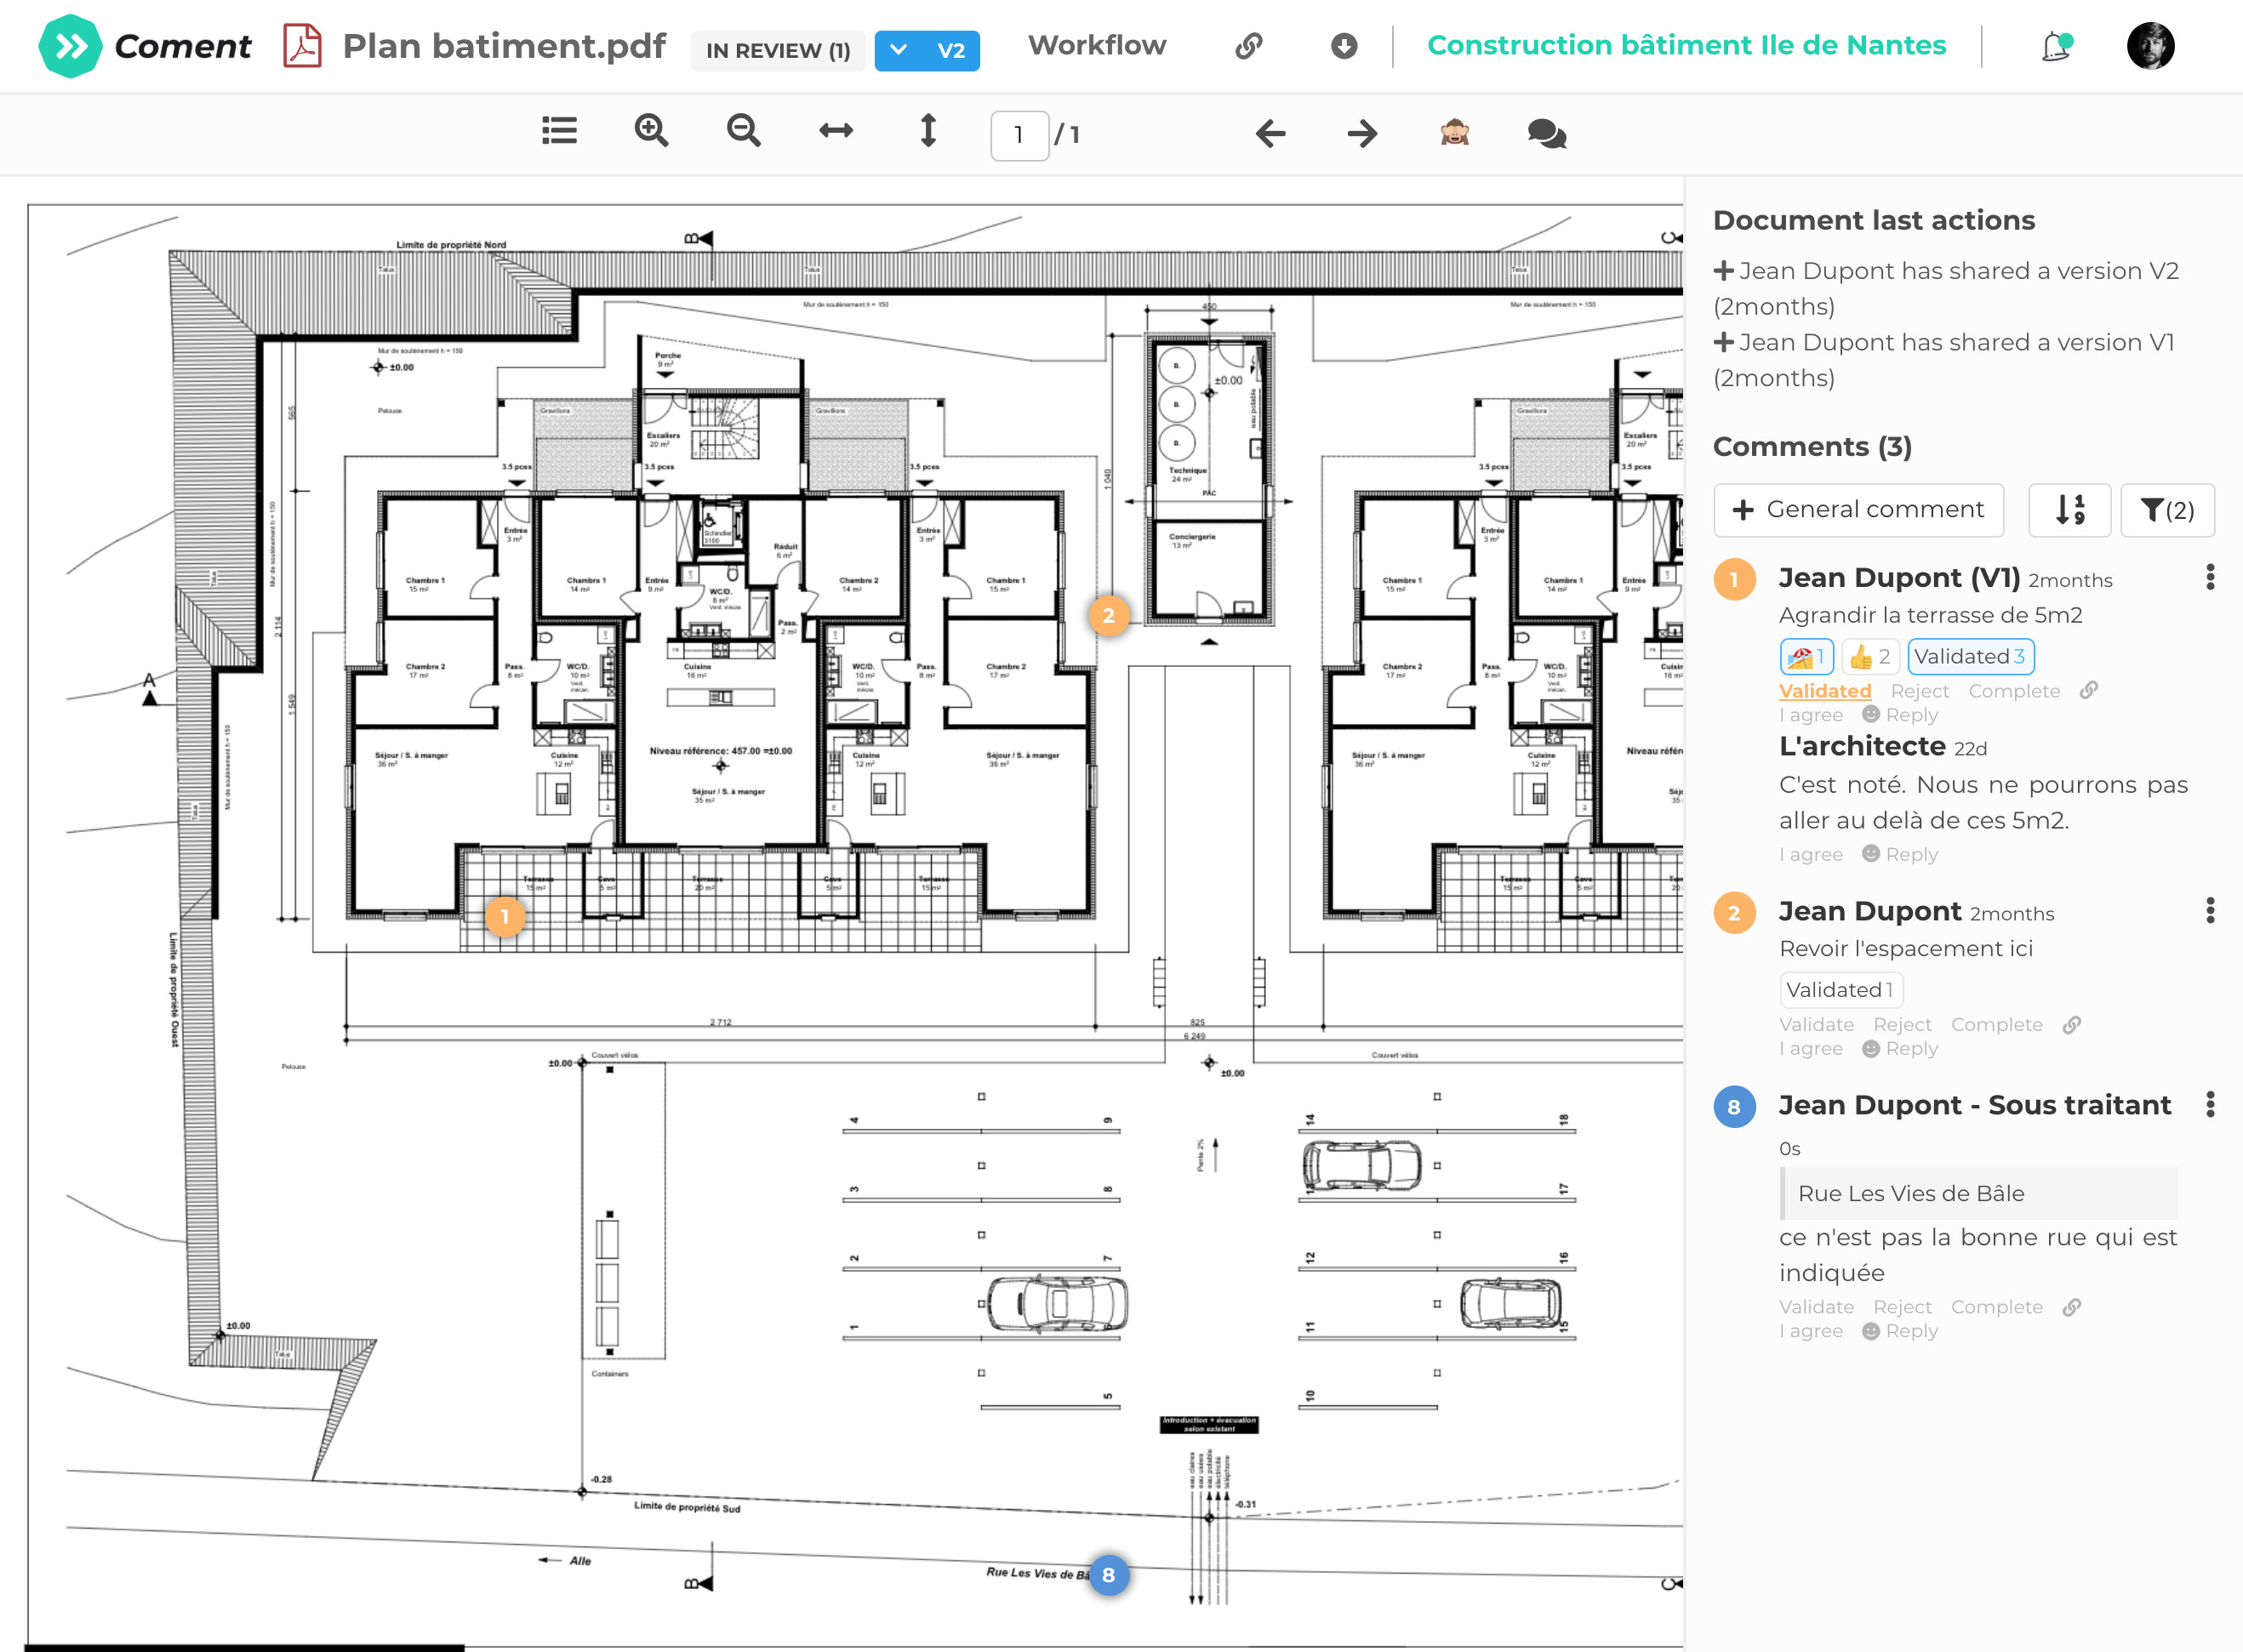
Task: Add a General comment
Action: click(x=1858, y=510)
